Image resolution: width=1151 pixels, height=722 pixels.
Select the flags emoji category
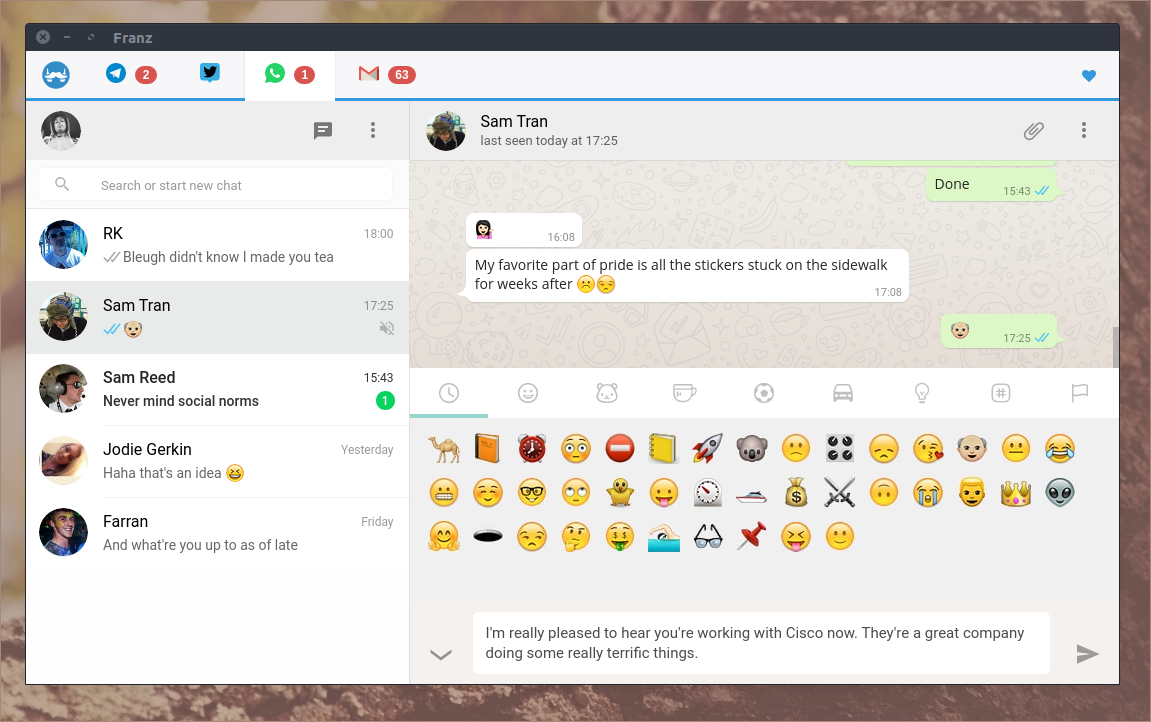1079,392
